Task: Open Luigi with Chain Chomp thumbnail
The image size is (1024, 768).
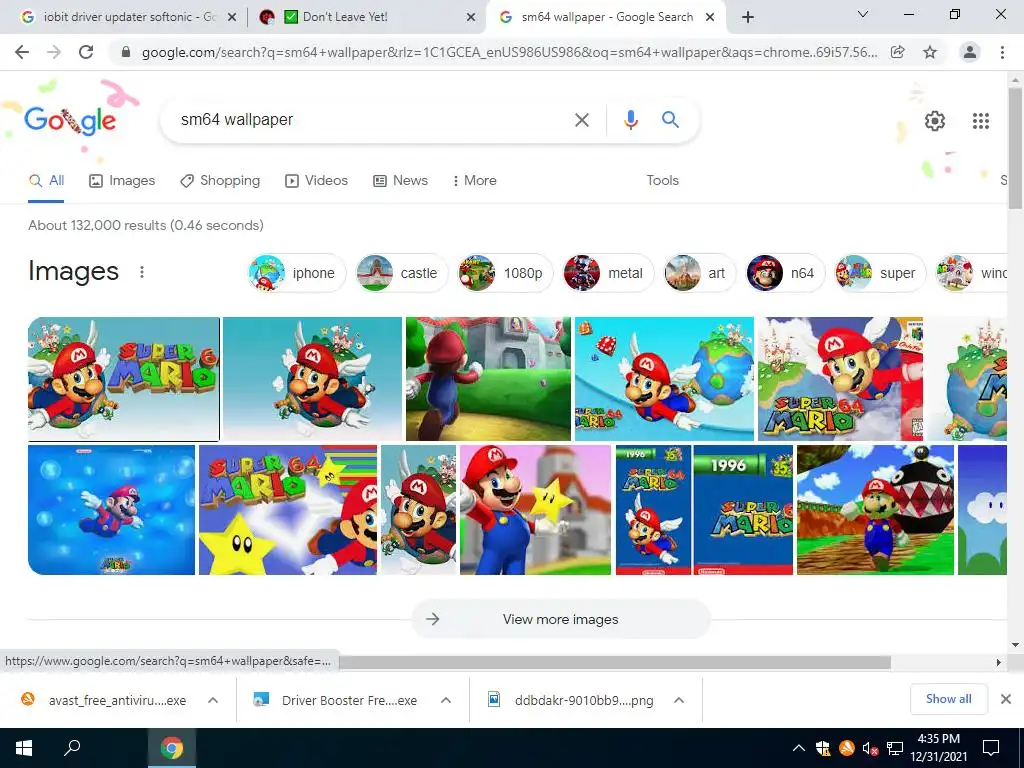Action: click(875, 510)
